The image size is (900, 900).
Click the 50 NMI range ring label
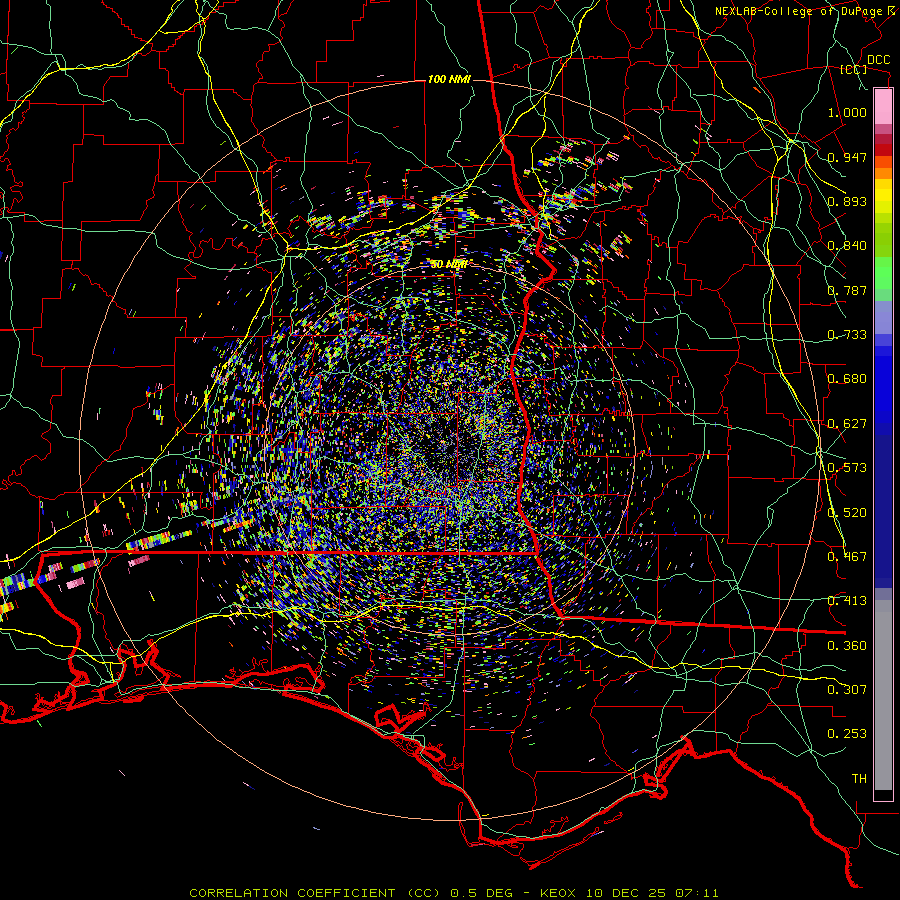(x=449, y=265)
